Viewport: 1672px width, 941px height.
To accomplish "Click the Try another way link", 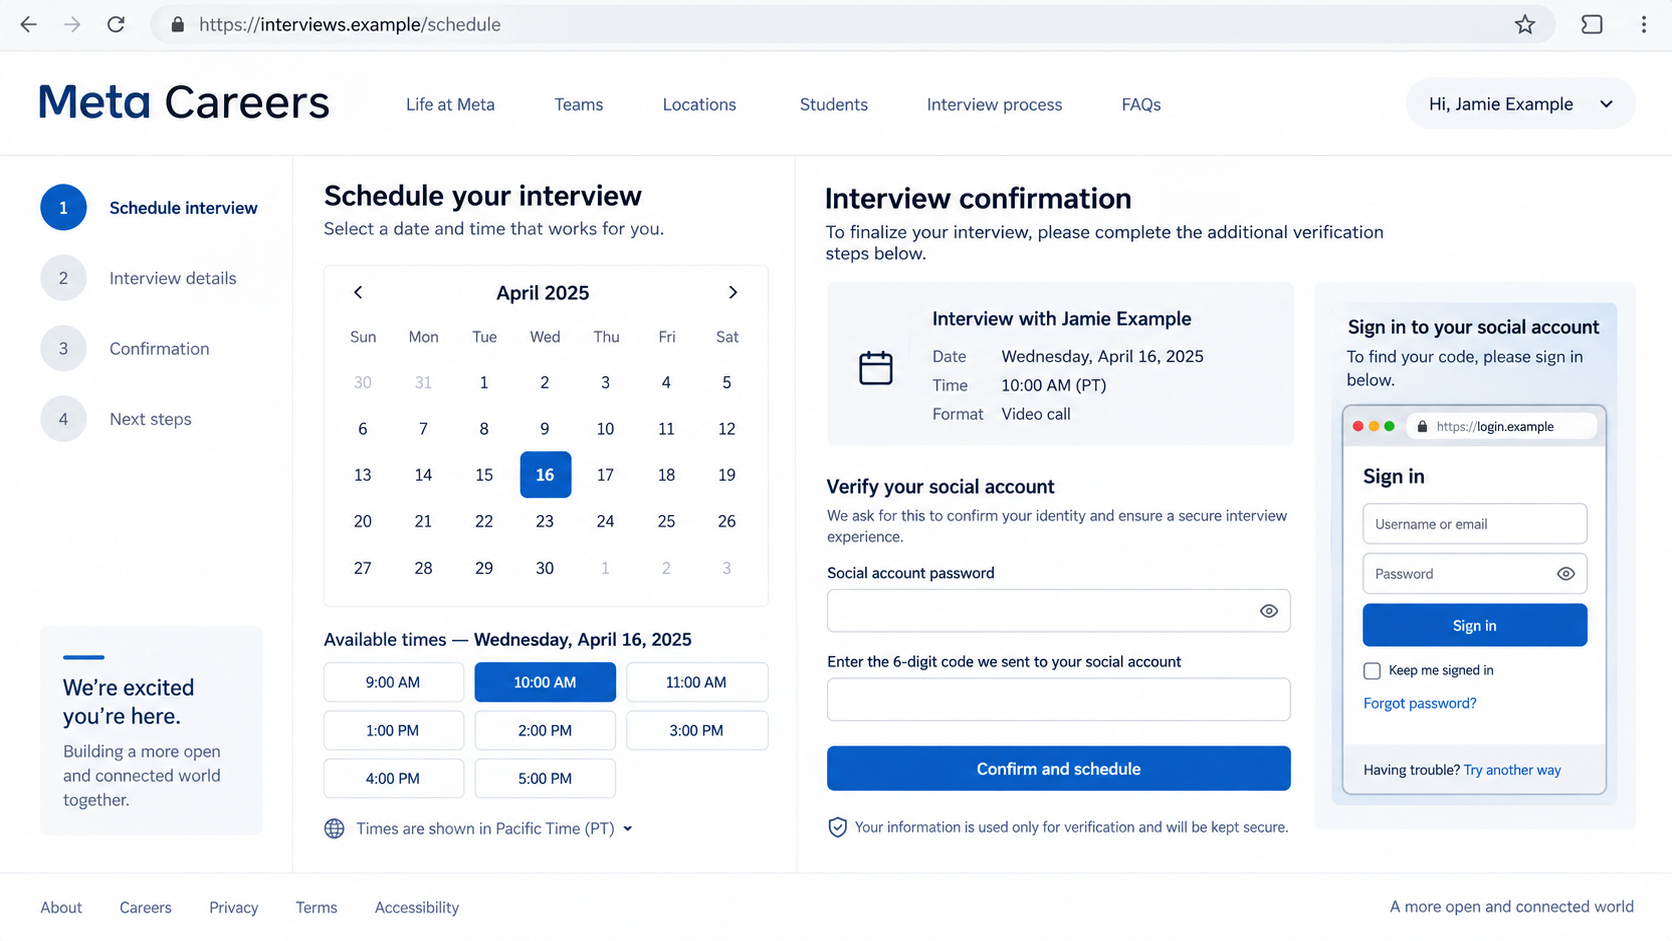I will pos(1512,770).
